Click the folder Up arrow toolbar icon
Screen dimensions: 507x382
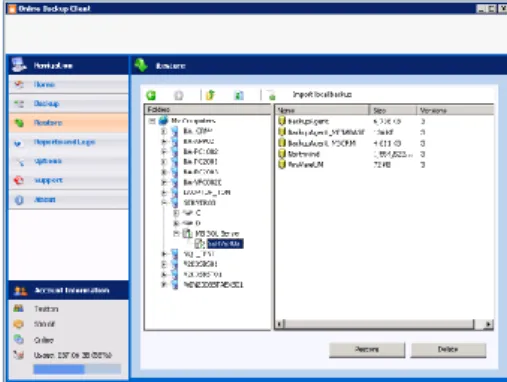pos(210,95)
